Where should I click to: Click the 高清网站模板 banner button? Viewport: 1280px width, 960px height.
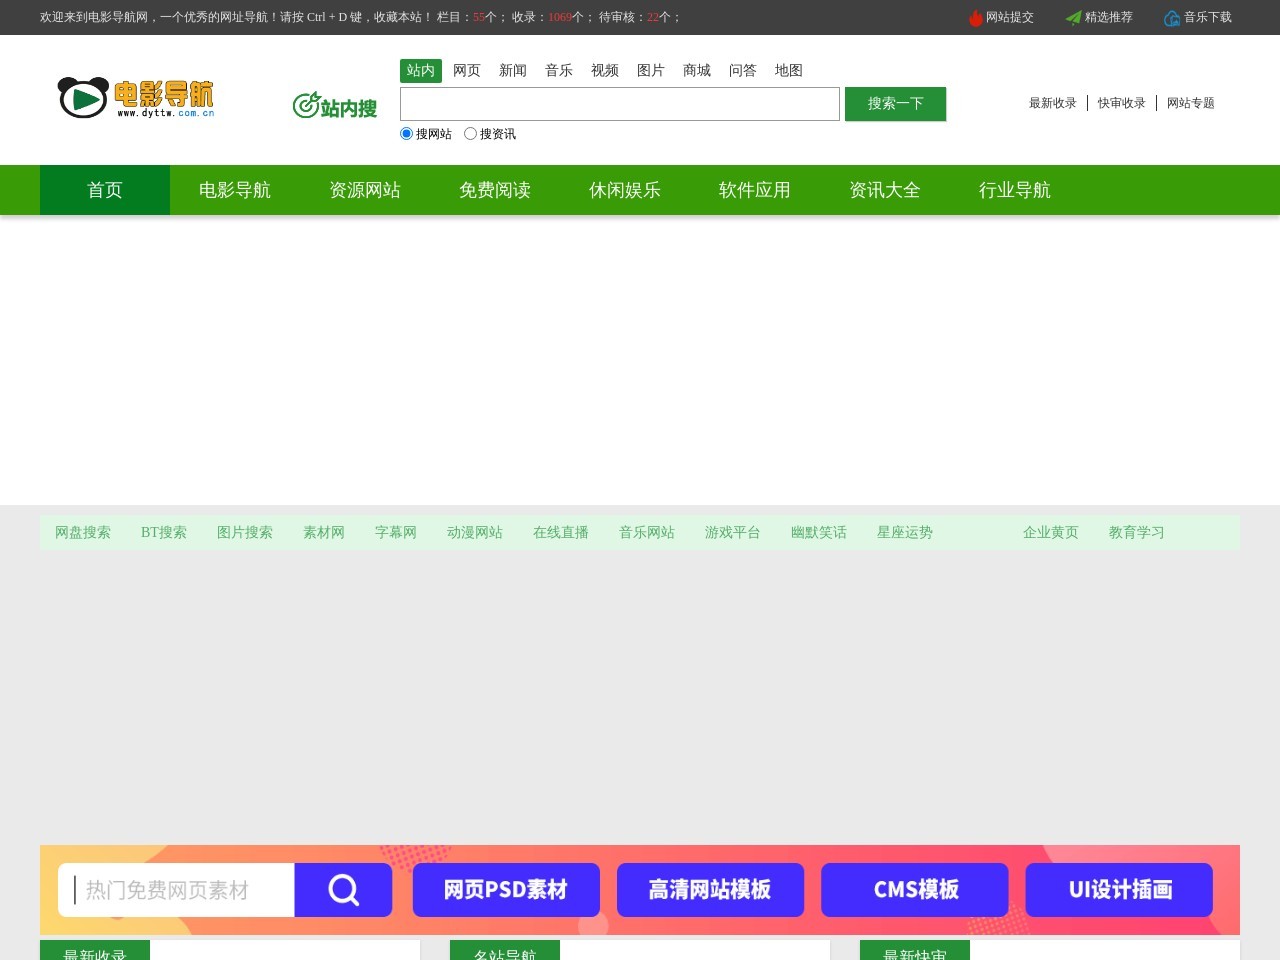click(710, 890)
